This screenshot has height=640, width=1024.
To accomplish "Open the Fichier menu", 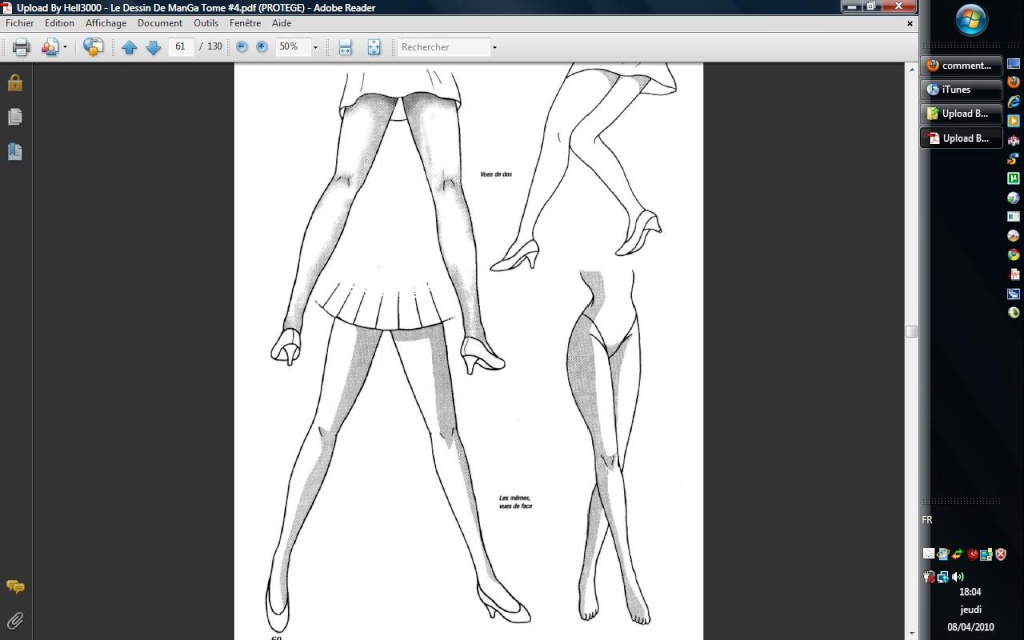I will click(x=20, y=23).
